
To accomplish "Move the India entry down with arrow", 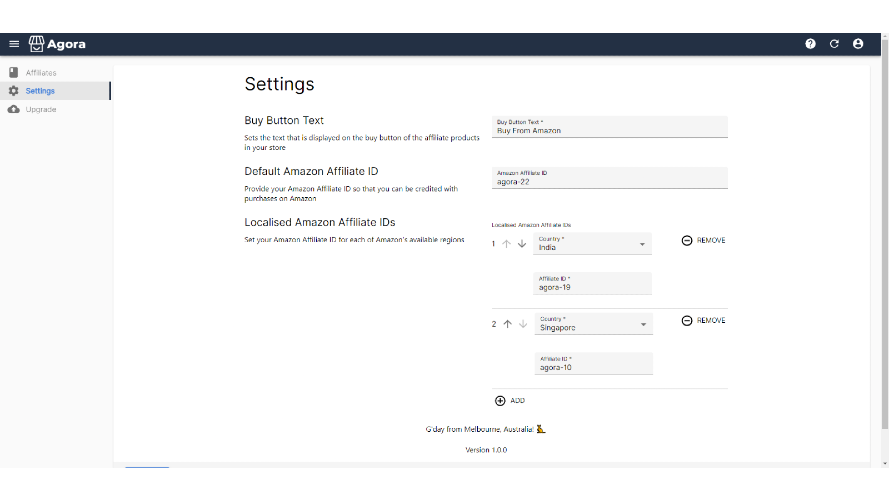I will coord(521,244).
